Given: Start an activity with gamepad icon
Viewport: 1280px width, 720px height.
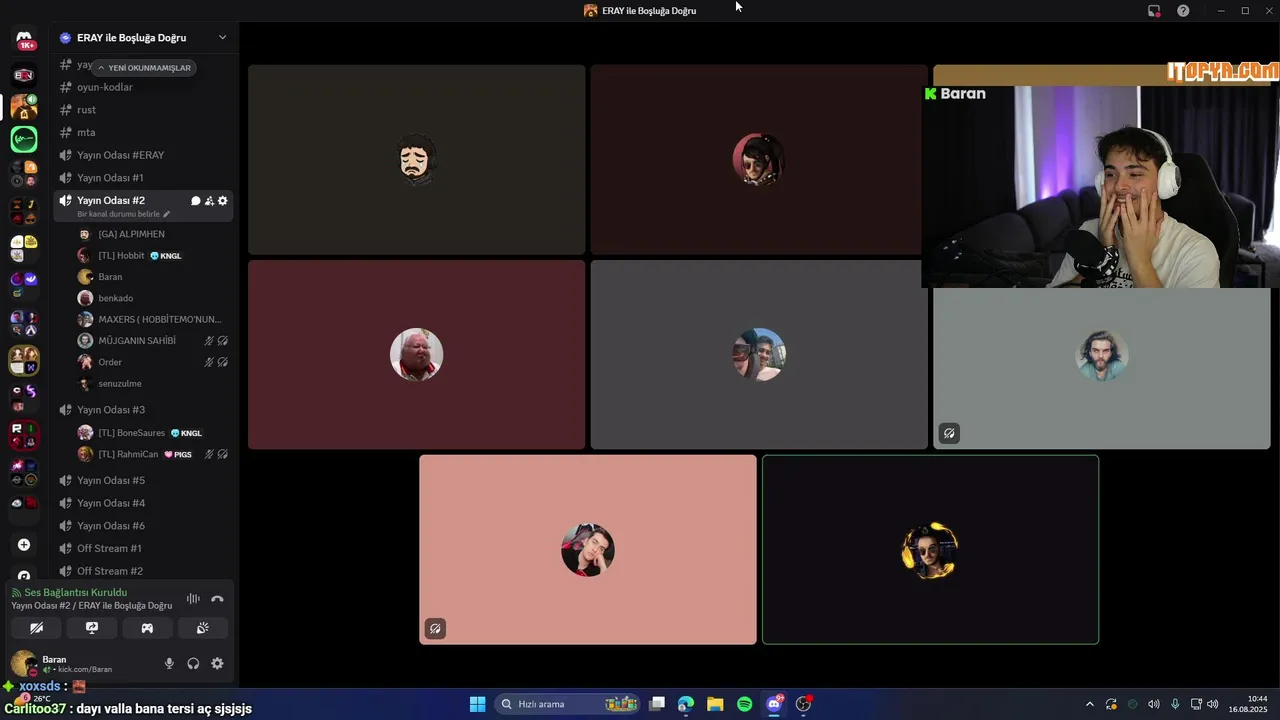Looking at the screenshot, I should click(x=147, y=628).
